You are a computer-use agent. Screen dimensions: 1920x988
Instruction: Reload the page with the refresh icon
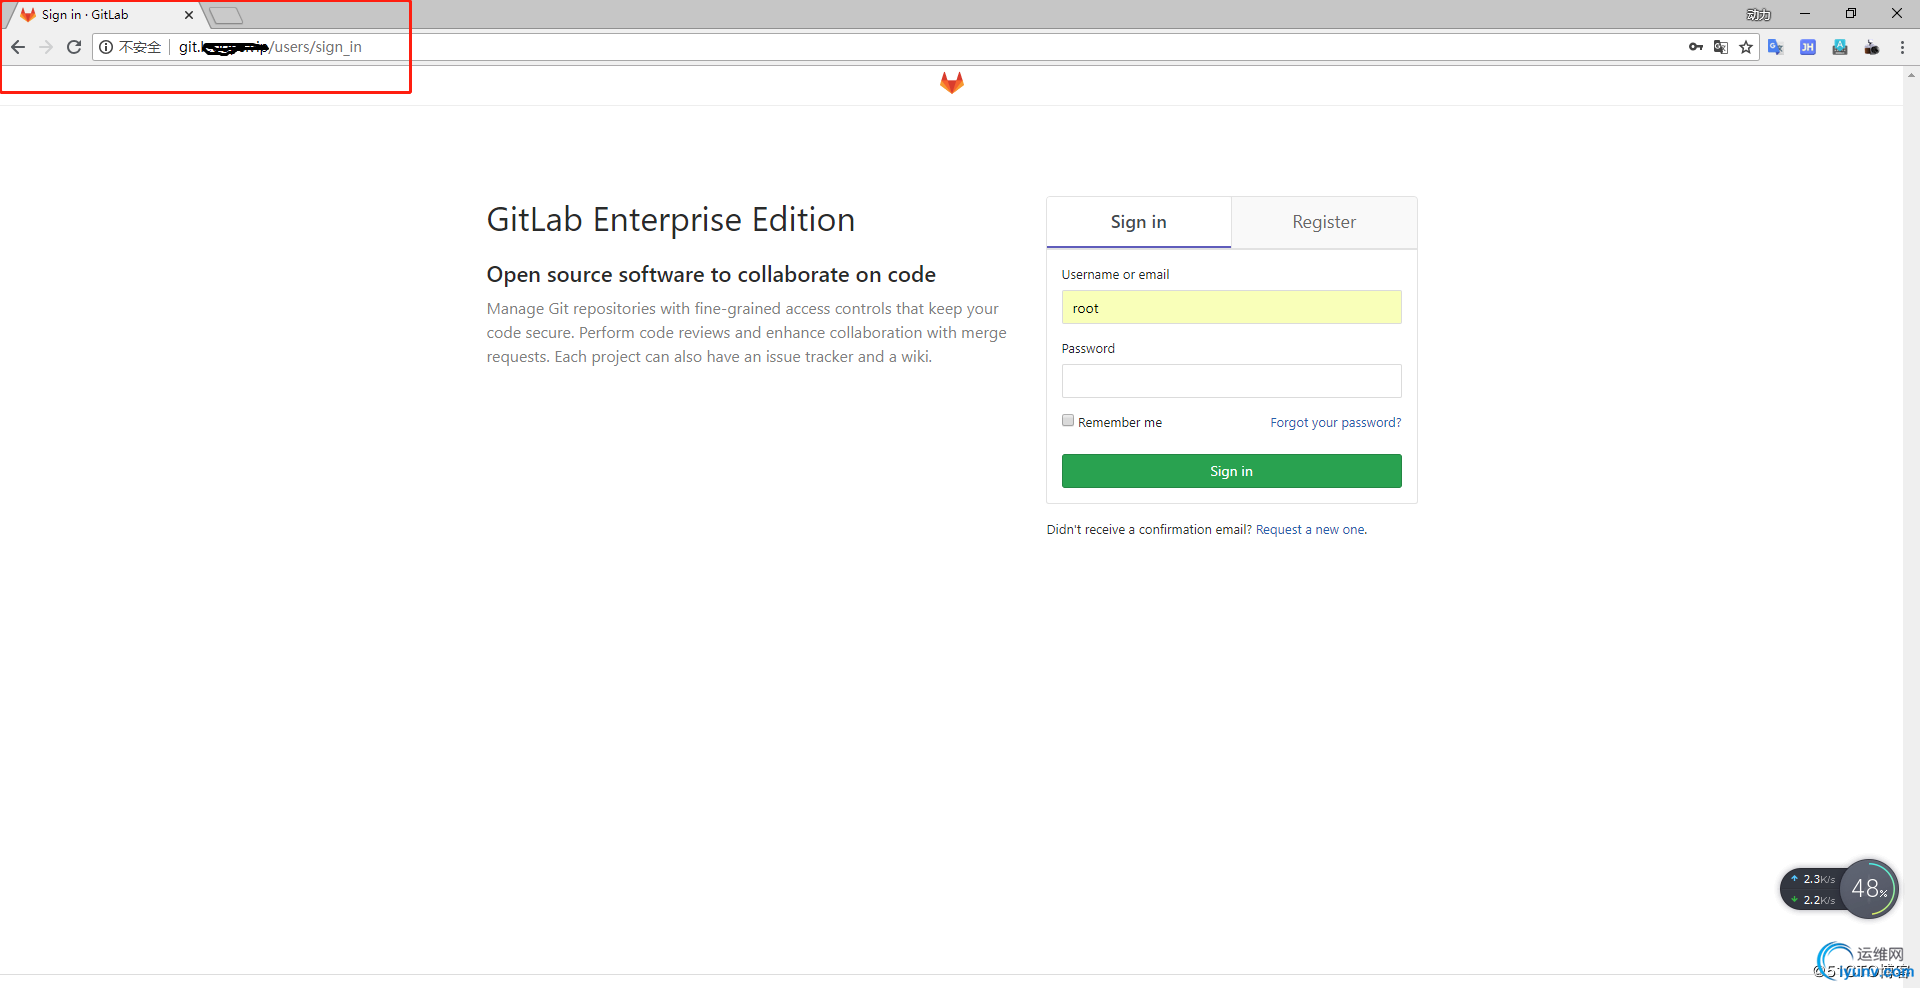click(x=74, y=47)
